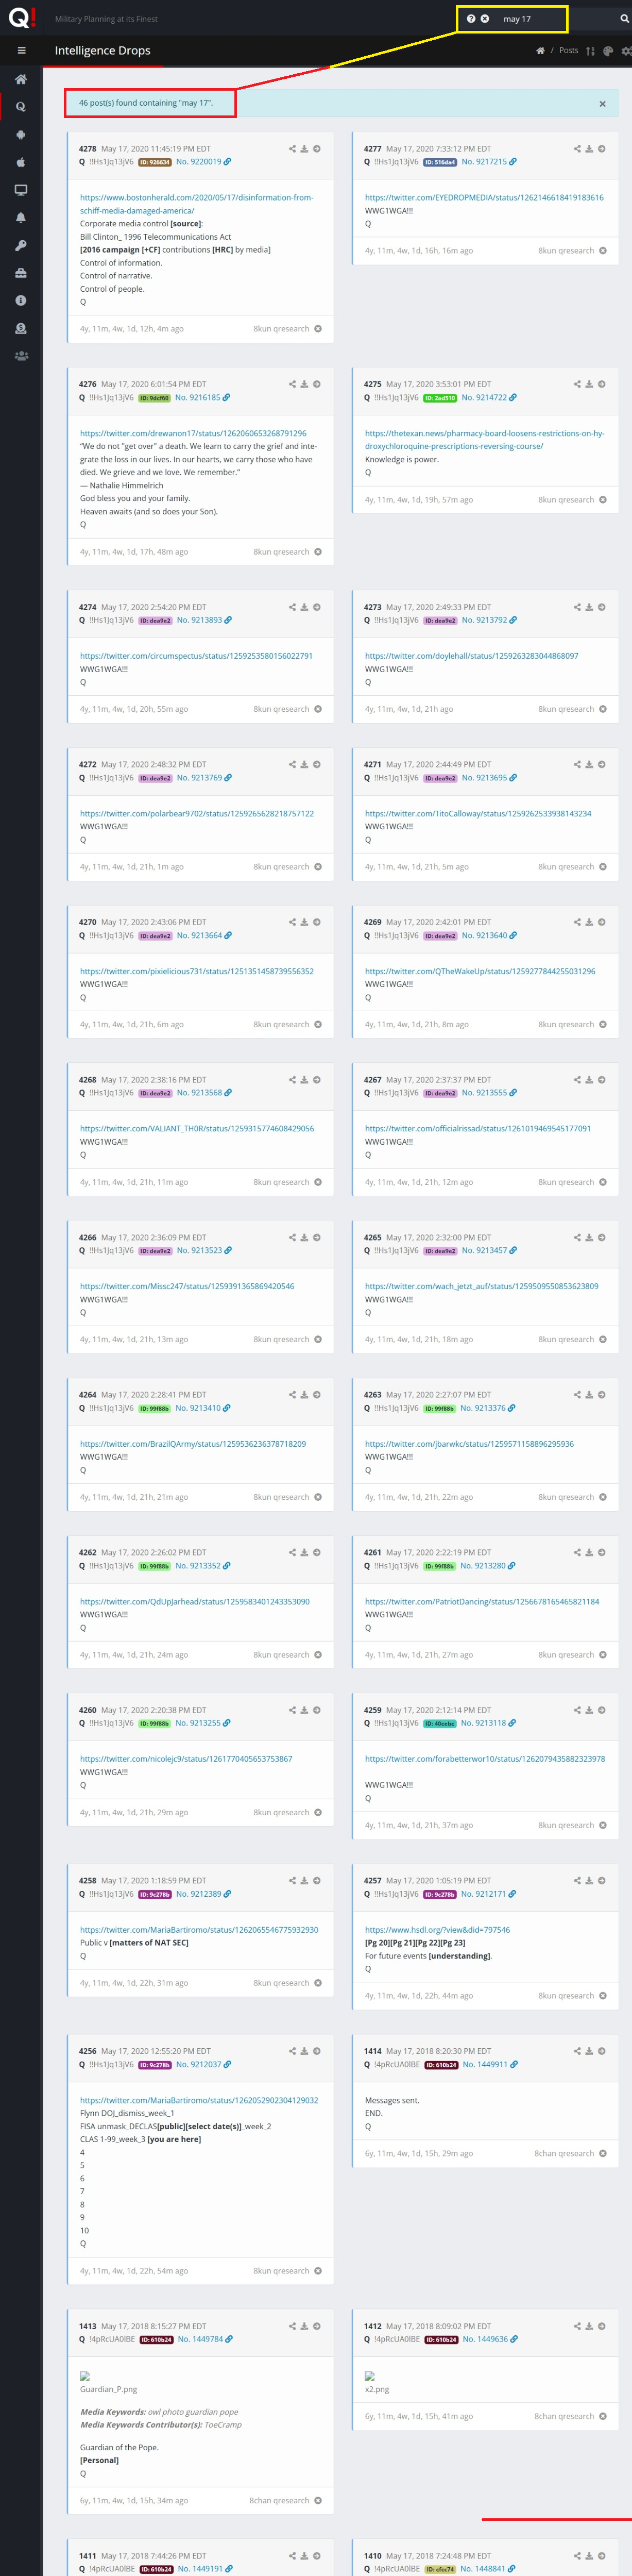
Task: Open the PatriotDancing twitter link
Action: (482, 1602)
